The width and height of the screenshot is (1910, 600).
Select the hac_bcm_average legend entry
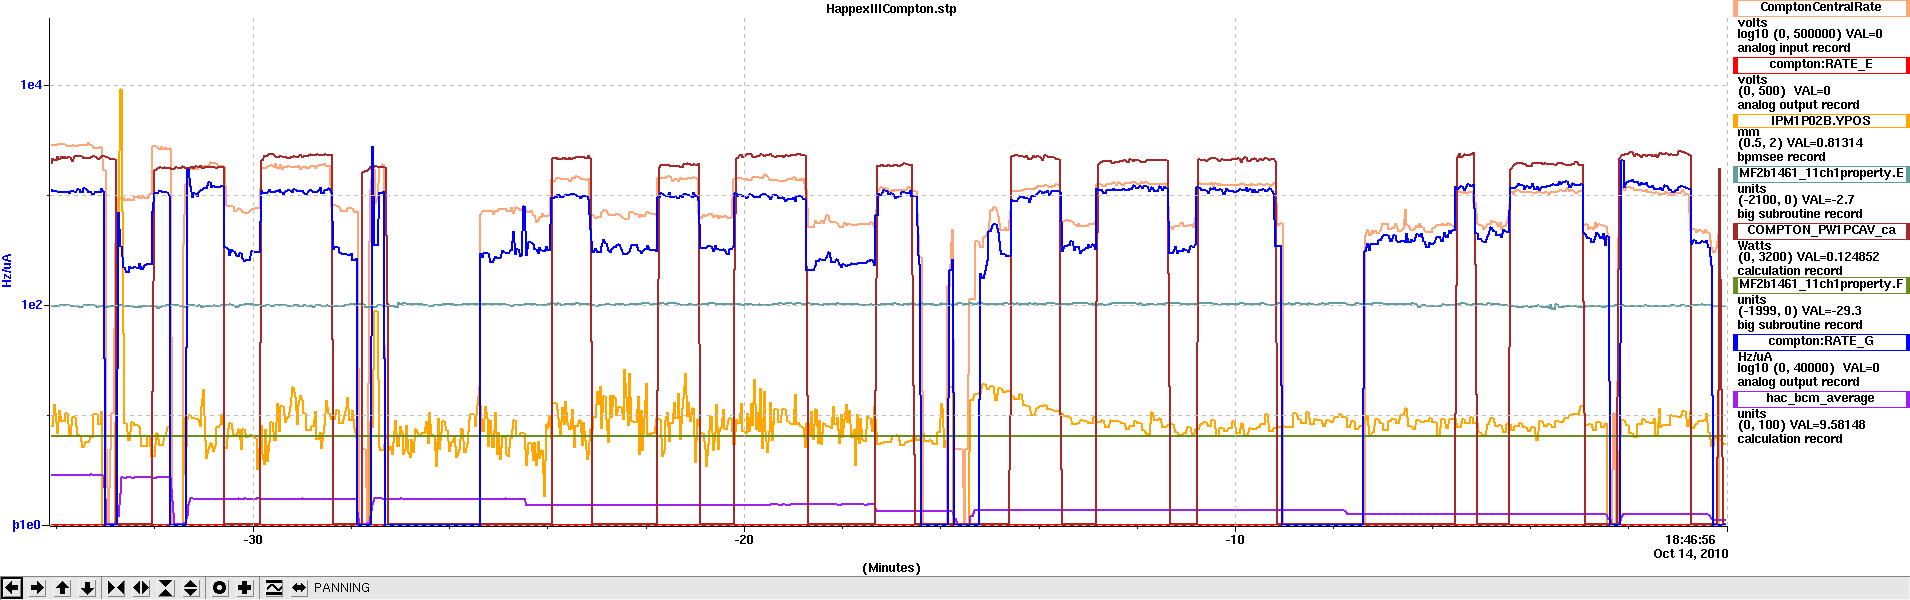(x=1821, y=399)
